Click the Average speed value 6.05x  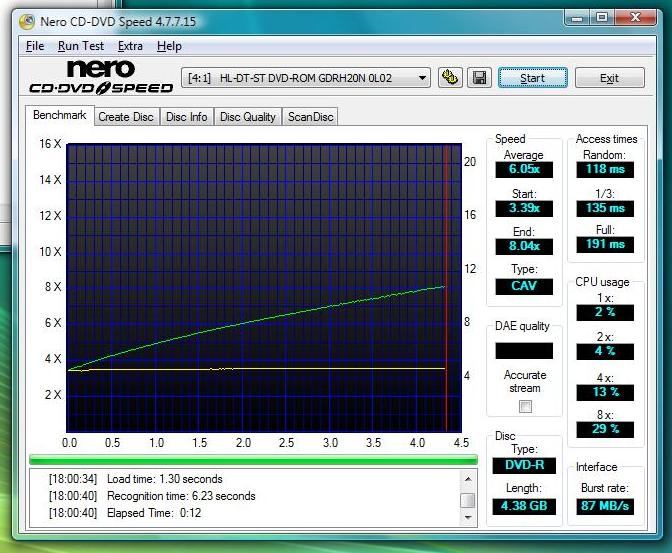coord(524,169)
